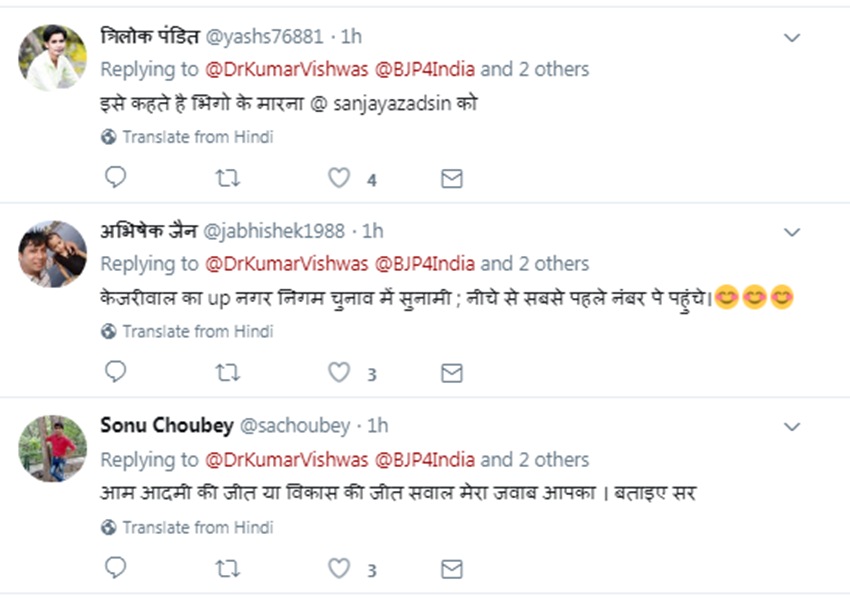Message Sonu Choubey's tweet using envelope icon
Screen dimensions: 850x610
click(452, 568)
